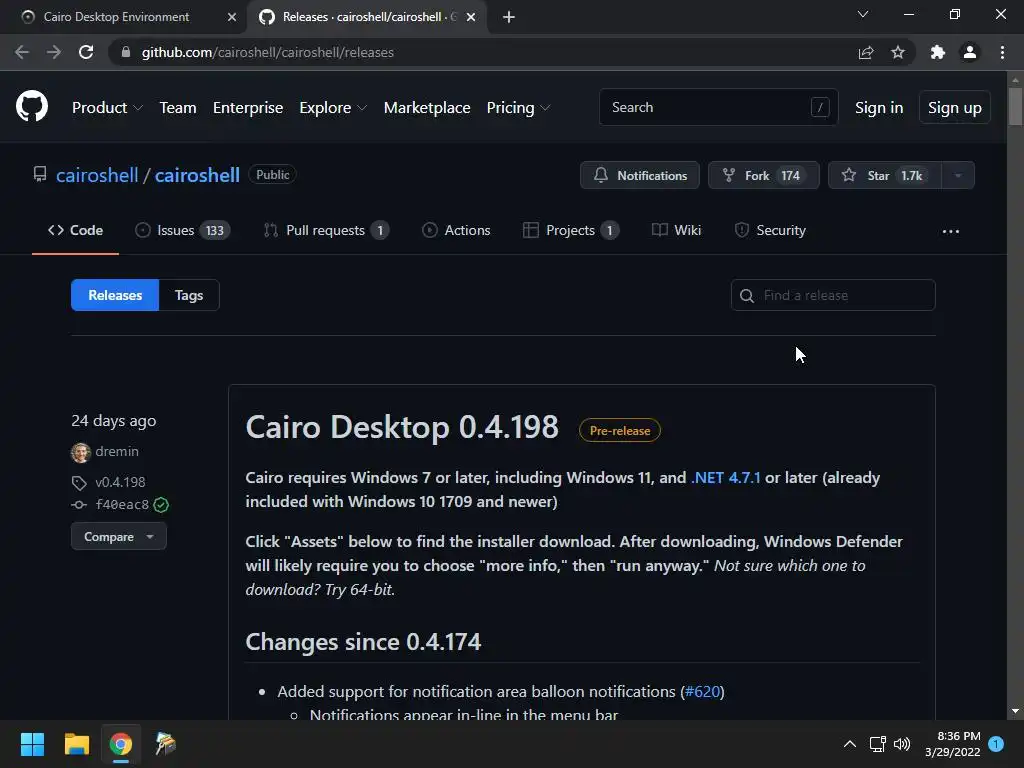Open File Explorer from taskbar
The image size is (1024, 768).
76,744
